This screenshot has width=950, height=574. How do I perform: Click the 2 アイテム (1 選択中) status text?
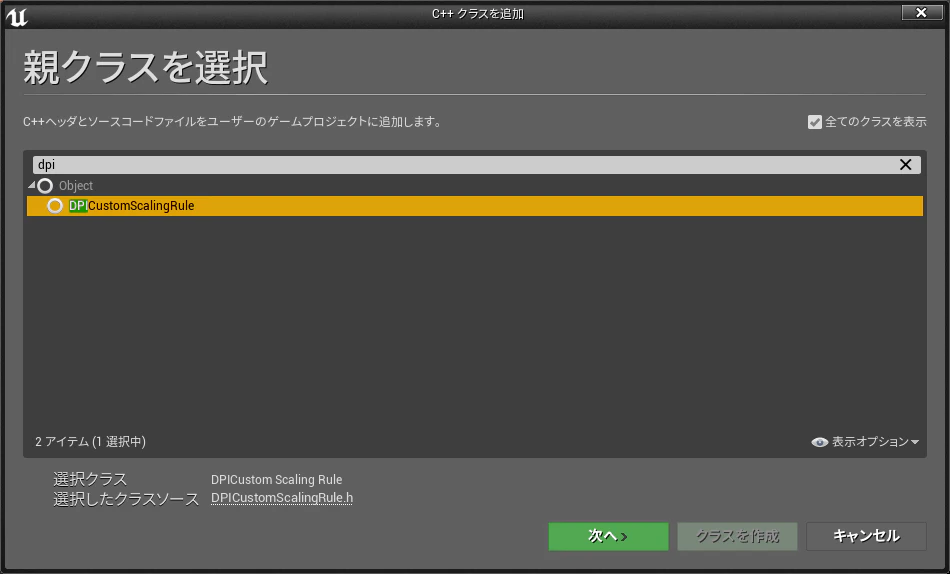click(90, 441)
